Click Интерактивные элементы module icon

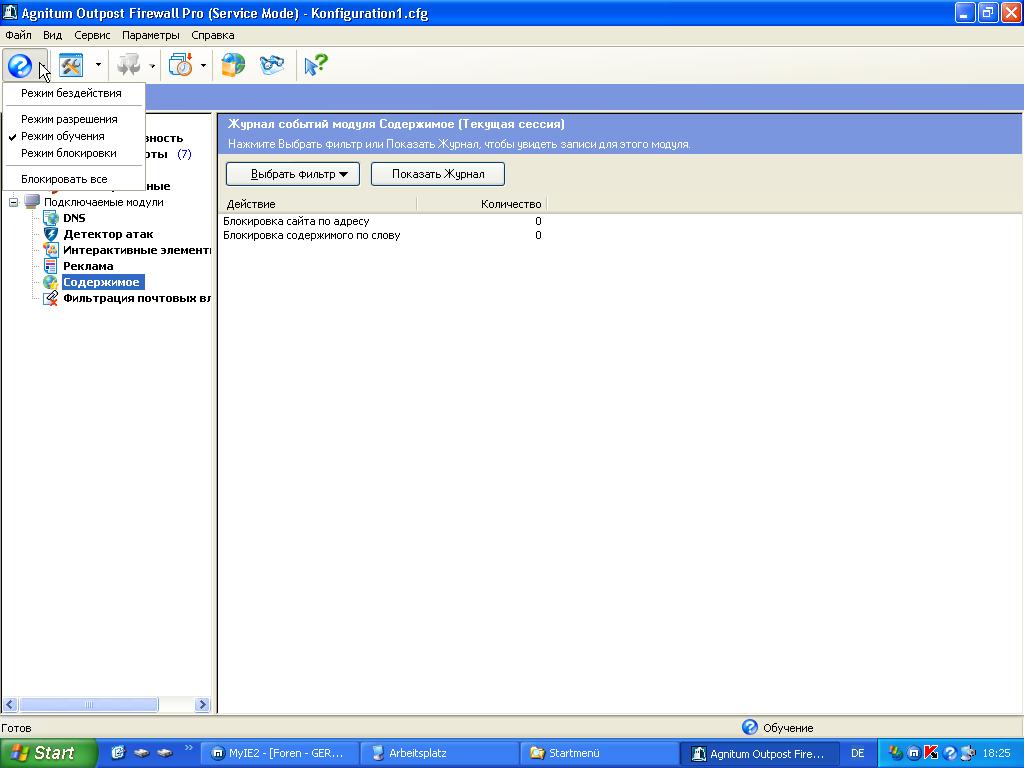pyautogui.click(x=50, y=250)
